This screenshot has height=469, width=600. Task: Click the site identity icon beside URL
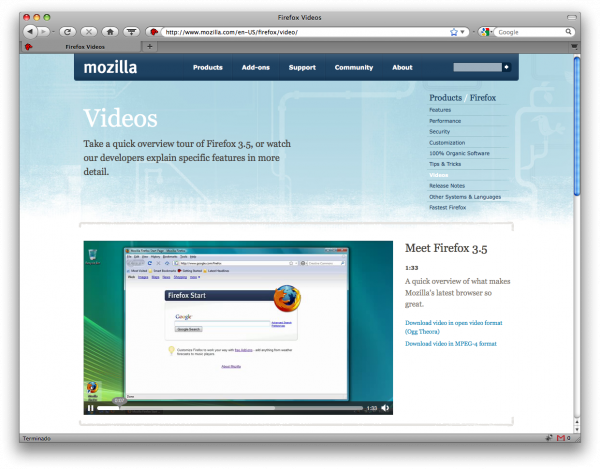(x=154, y=32)
